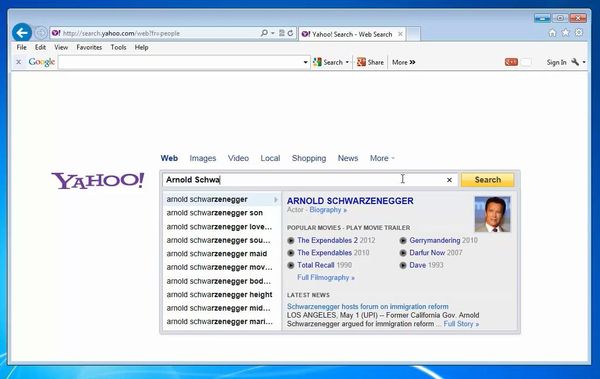Open the View menu
The width and height of the screenshot is (600, 379).
(61, 47)
